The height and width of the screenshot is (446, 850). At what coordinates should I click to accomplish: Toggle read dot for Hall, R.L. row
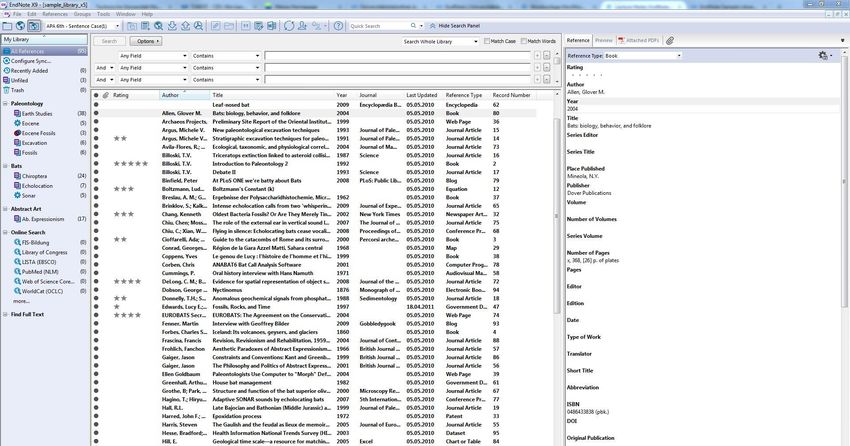(96, 408)
